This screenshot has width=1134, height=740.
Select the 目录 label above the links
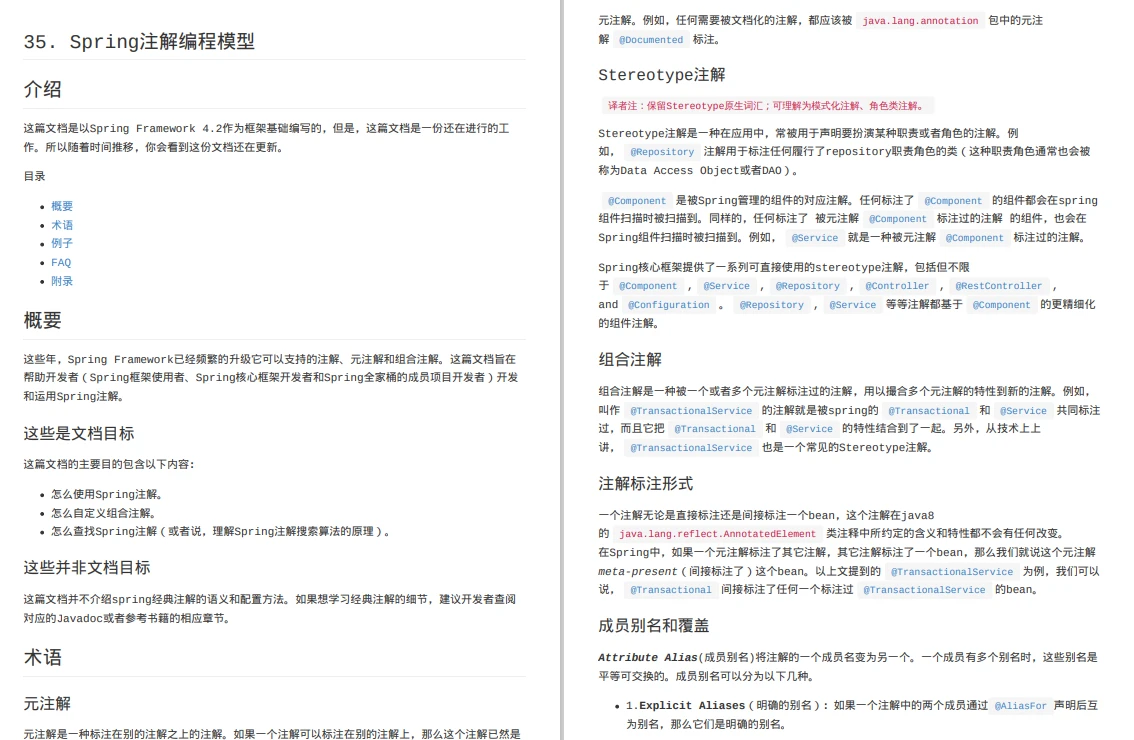[x=34, y=176]
